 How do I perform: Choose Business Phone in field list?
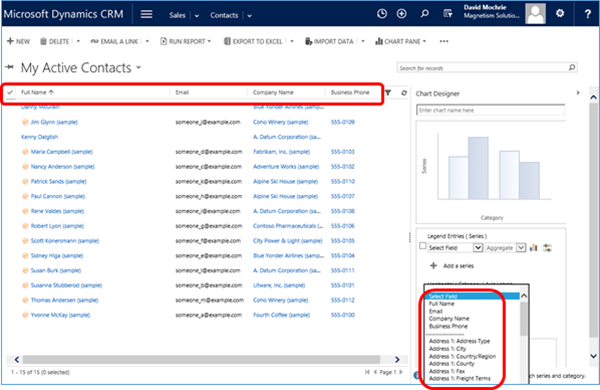tap(448, 326)
